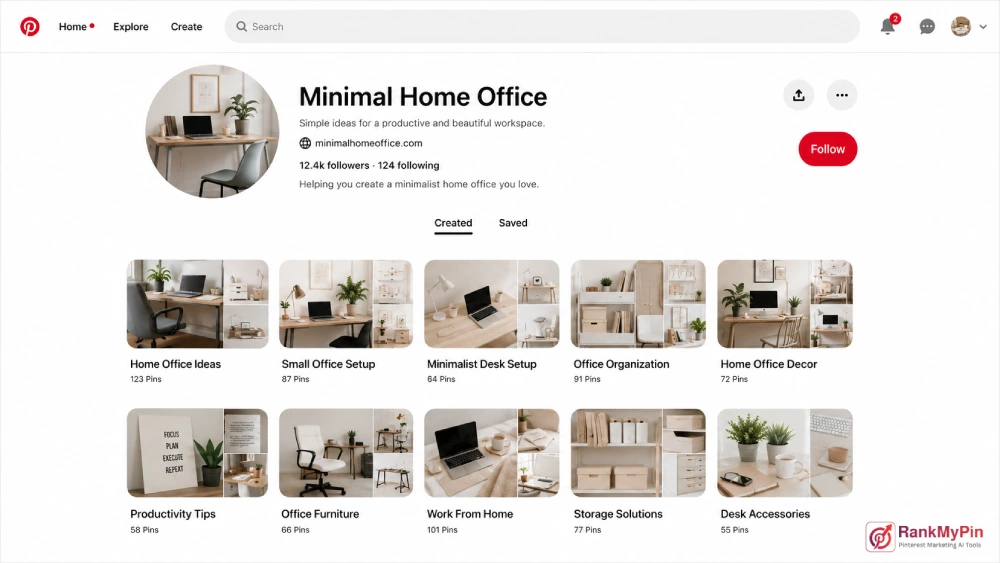View the 12.4k followers list
The image size is (1000, 563).
point(334,166)
